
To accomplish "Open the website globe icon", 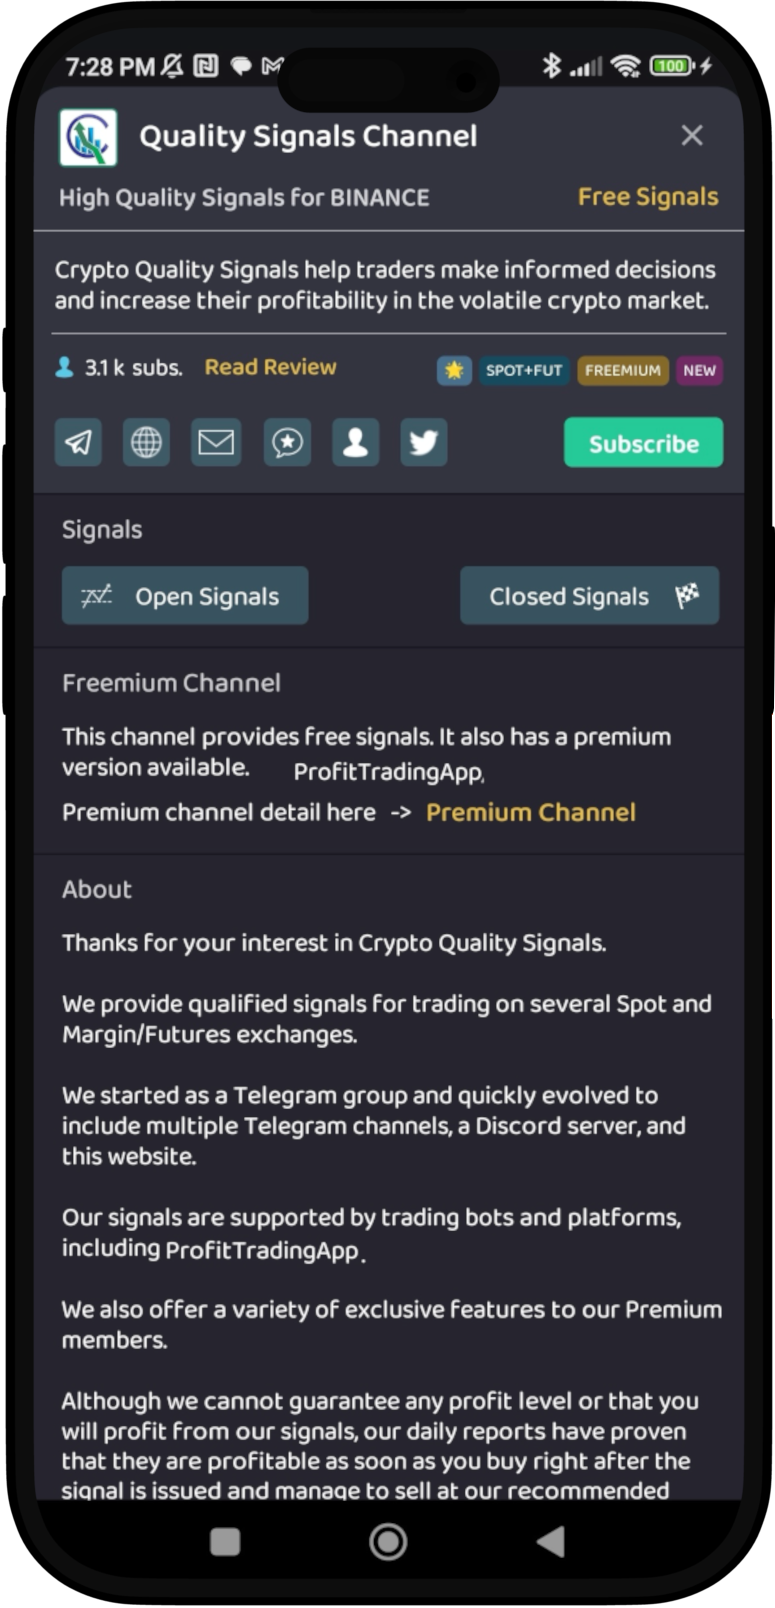I will pos(147,443).
